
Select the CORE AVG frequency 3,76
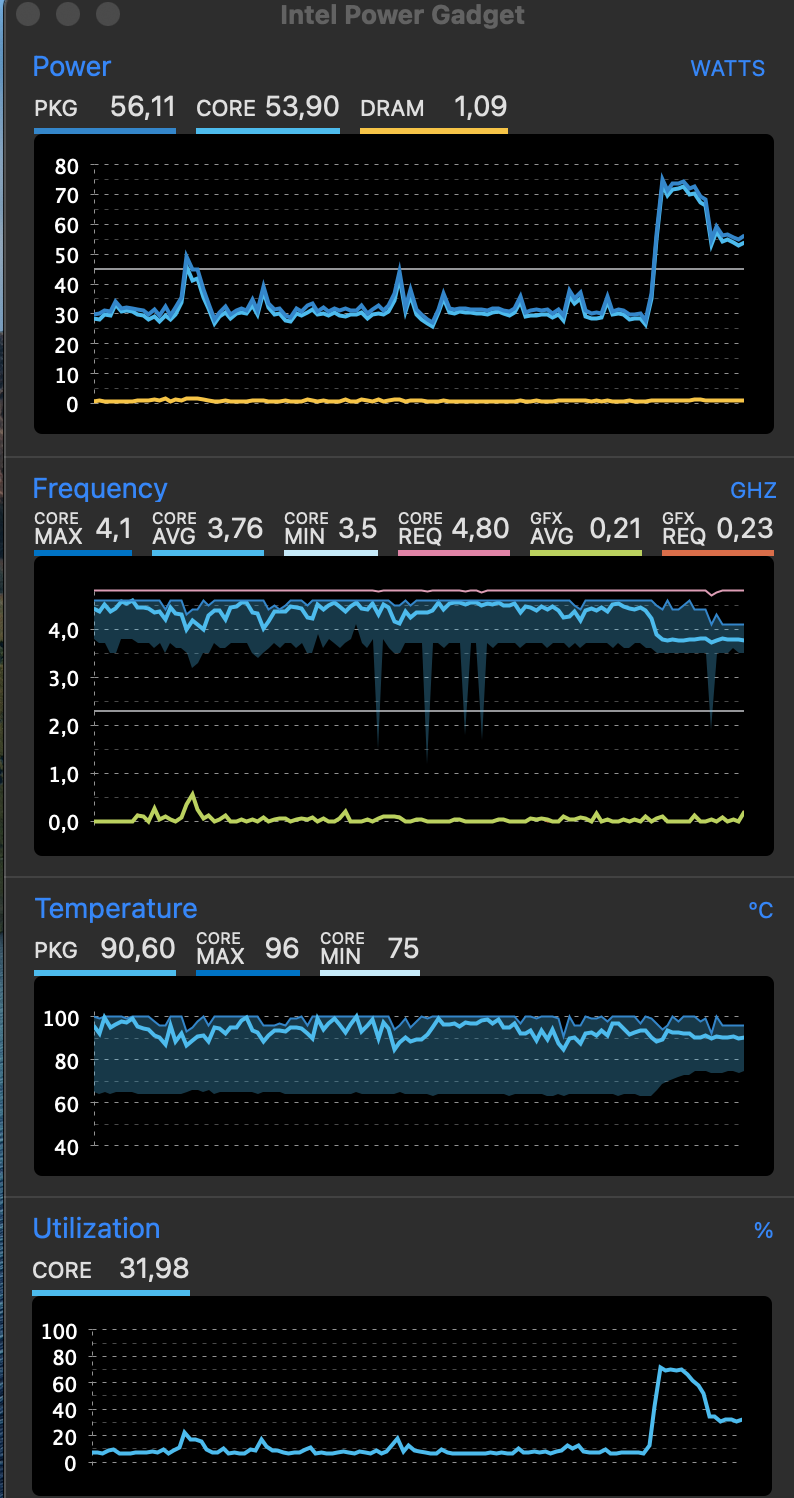[235, 528]
